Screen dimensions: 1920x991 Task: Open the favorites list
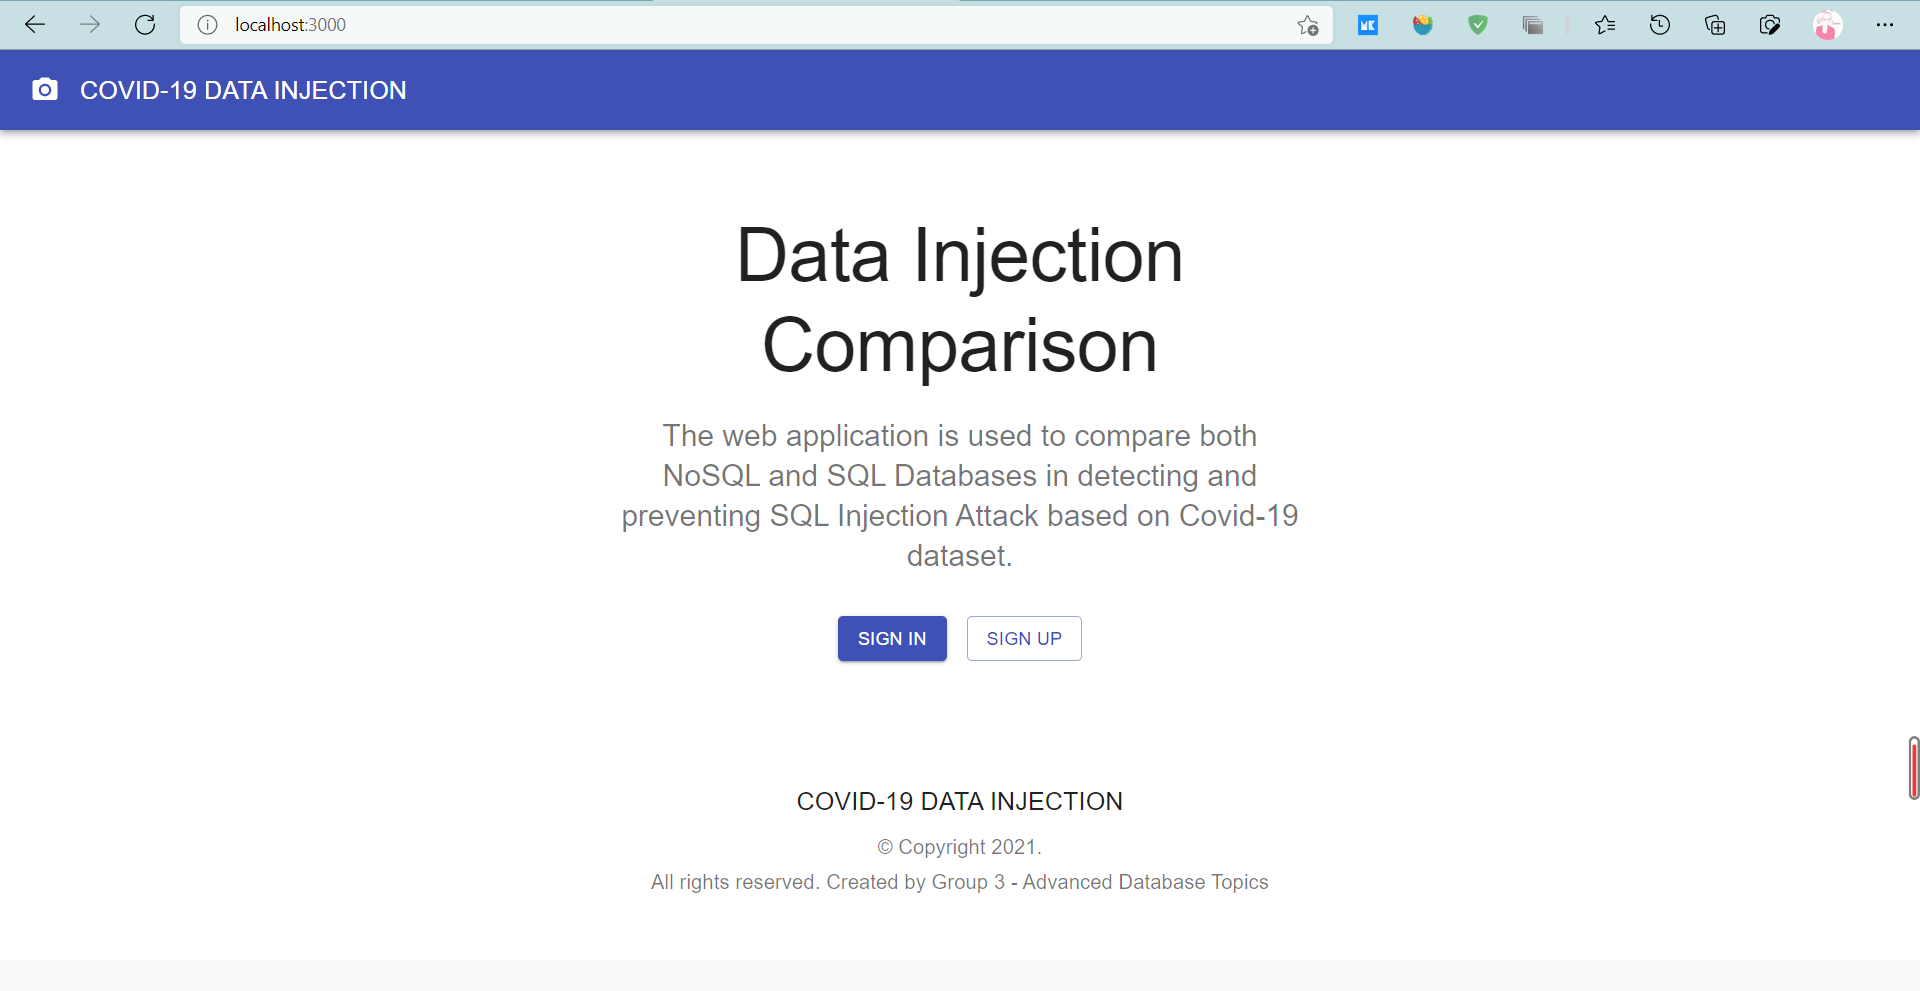[x=1605, y=24]
